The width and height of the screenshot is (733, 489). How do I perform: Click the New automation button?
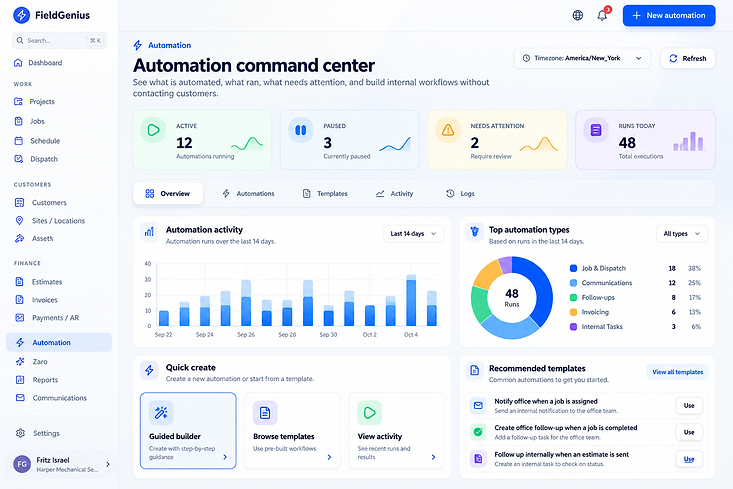click(x=669, y=15)
